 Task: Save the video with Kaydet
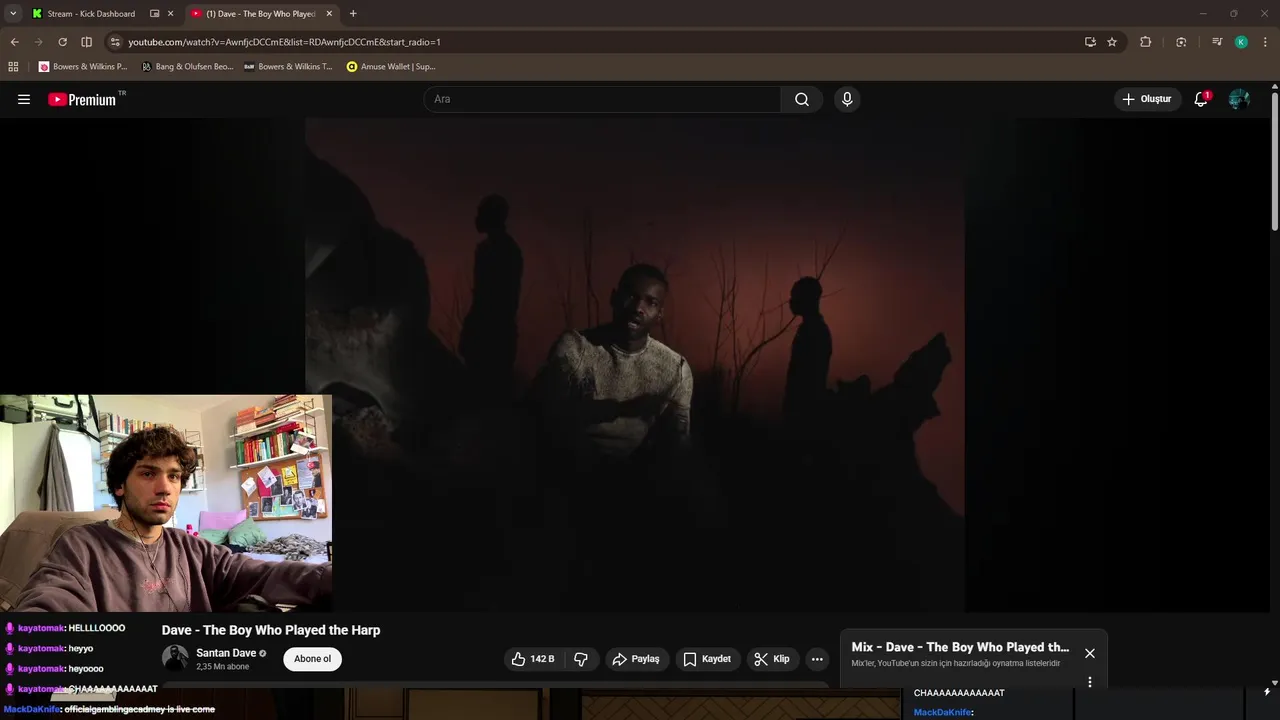click(707, 659)
